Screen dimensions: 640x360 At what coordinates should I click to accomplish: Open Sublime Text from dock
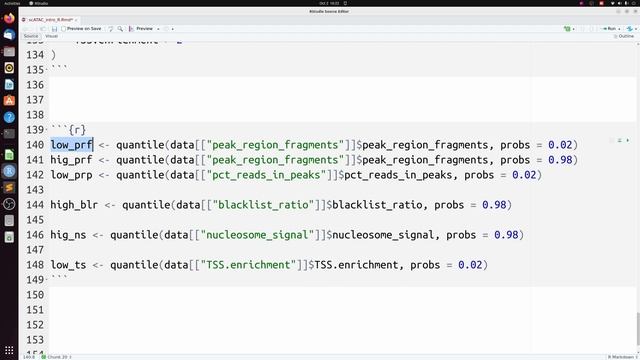[x=9, y=188]
